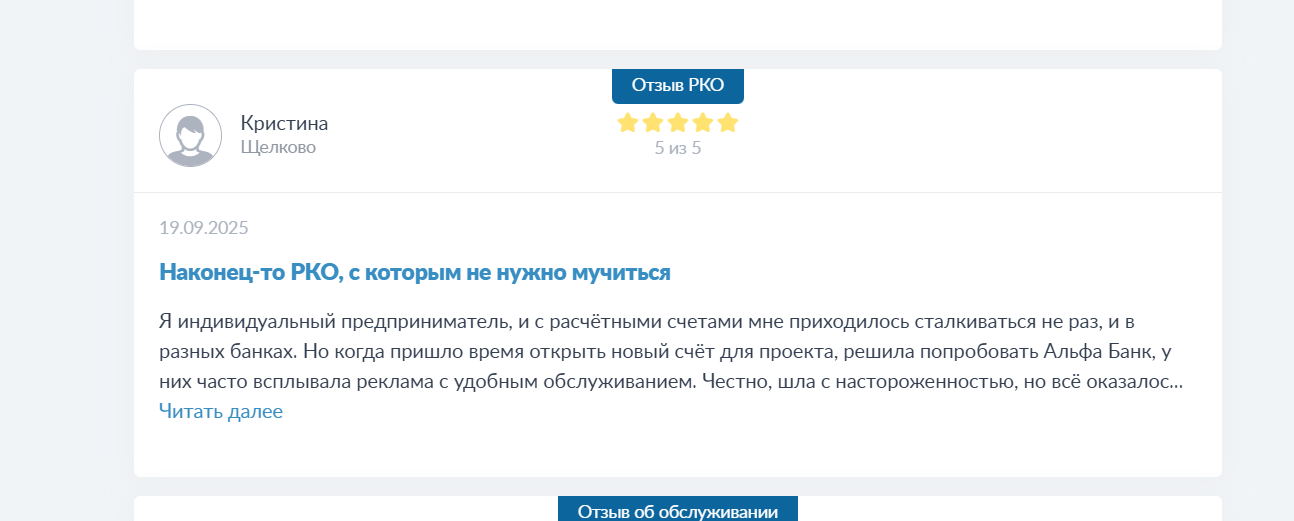Click the five-star rating row
The height and width of the screenshot is (521, 1294).
(x=678, y=123)
